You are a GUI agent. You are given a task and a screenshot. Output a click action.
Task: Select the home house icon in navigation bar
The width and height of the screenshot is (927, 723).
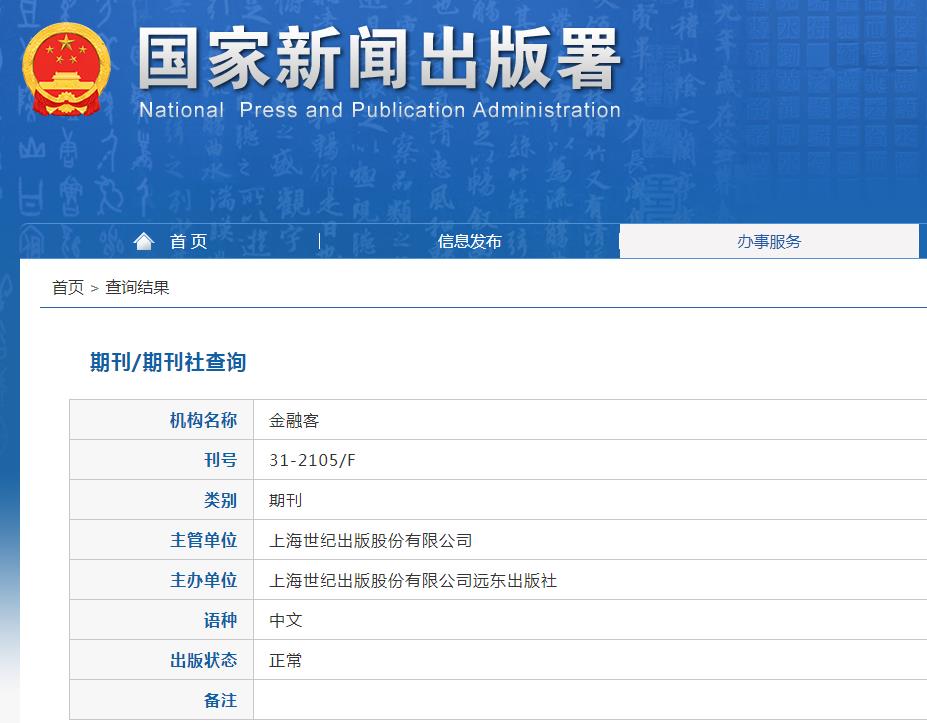[144, 240]
